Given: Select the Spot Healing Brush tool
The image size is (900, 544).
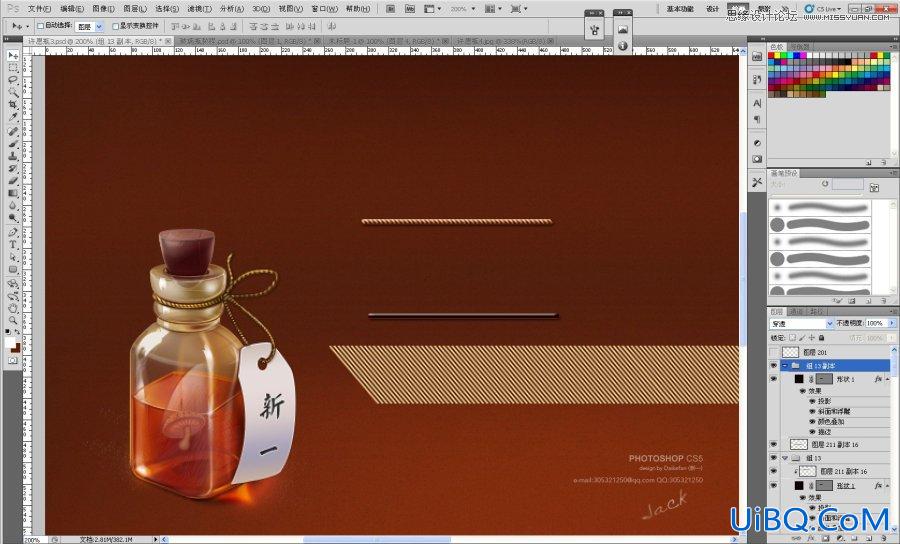Looking at the screenshot, I should 13,131.
